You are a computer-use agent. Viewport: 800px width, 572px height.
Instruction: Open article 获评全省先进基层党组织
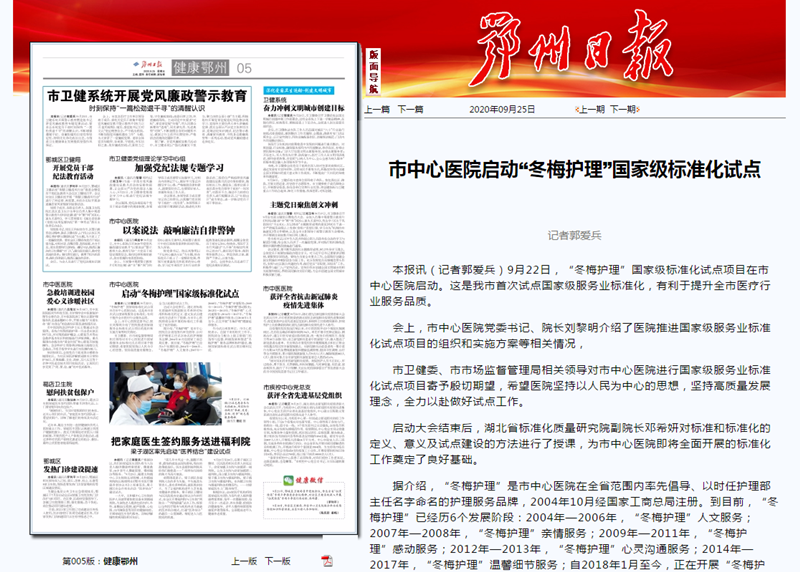pyautogui.click(x=305, y=395)
